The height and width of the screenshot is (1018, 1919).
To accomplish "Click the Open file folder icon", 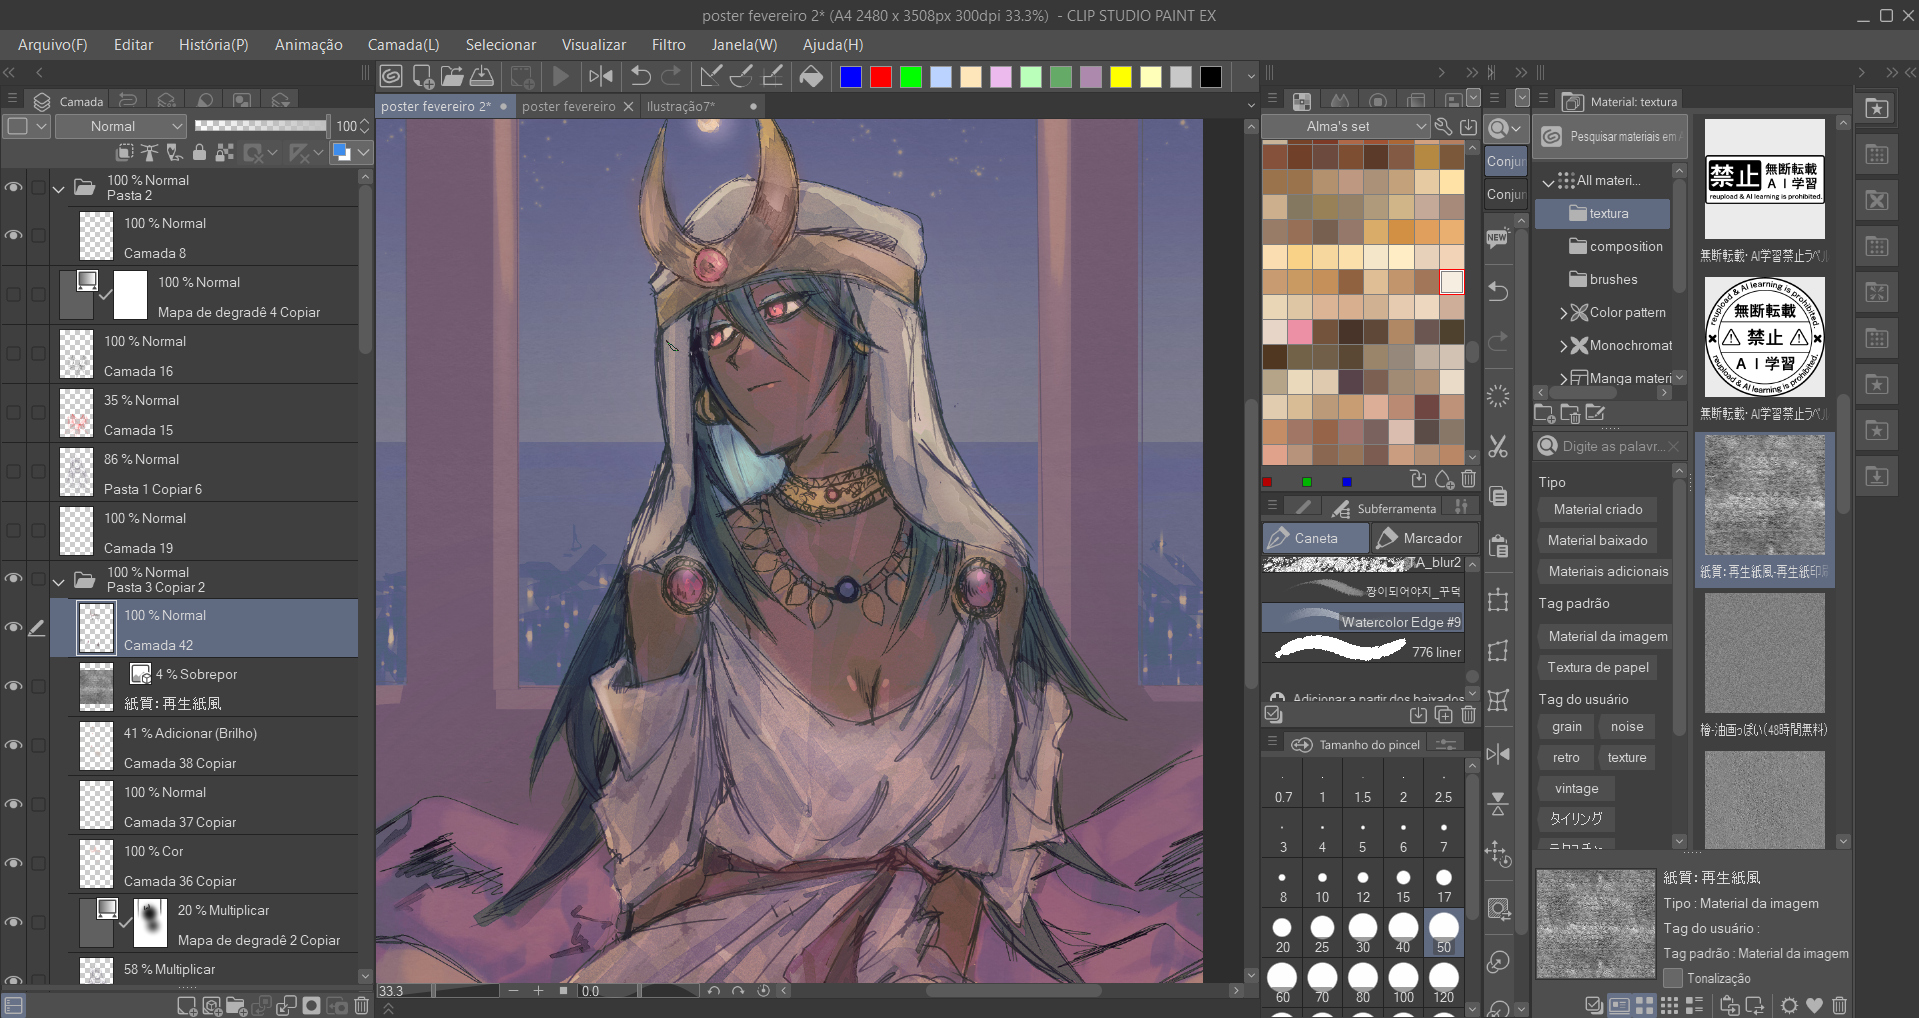I will pyautogui.click(x=452, y=76).
